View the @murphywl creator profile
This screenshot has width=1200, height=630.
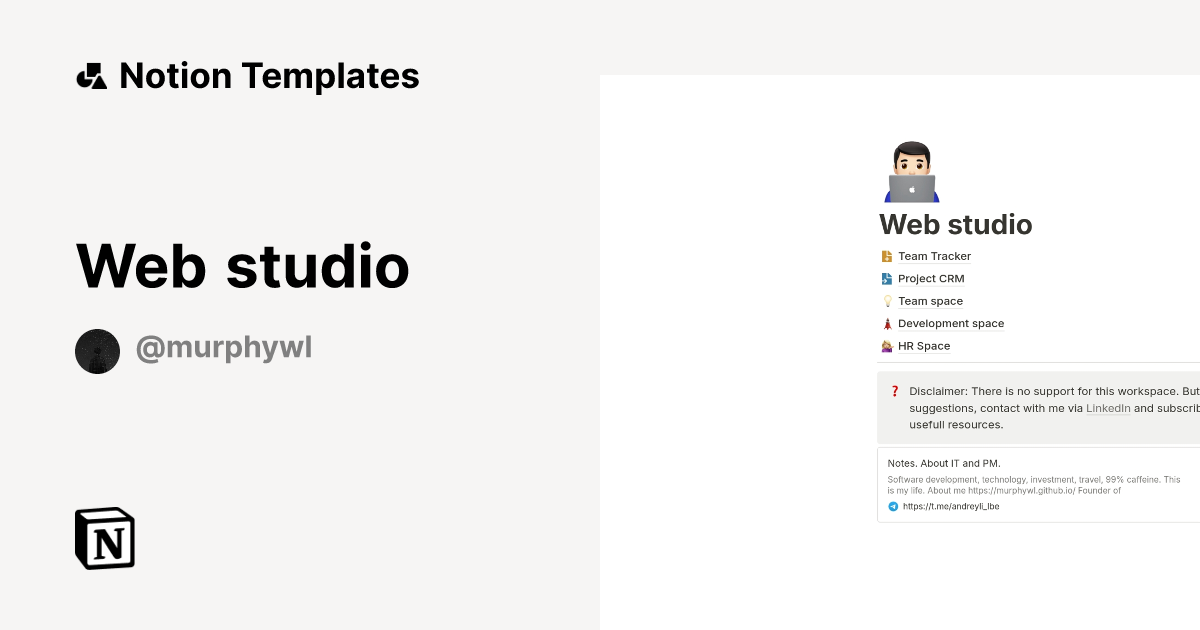pyautogui.click(x=224, y=347)
